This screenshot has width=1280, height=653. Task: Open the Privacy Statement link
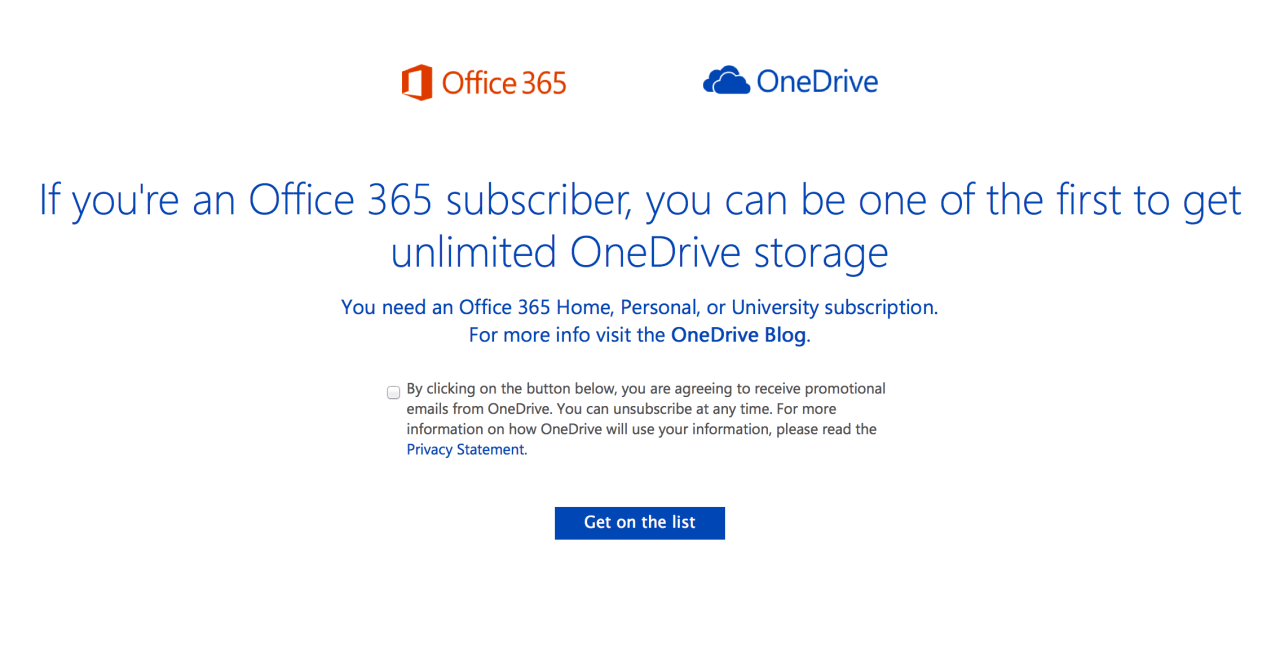pos(465,450)
